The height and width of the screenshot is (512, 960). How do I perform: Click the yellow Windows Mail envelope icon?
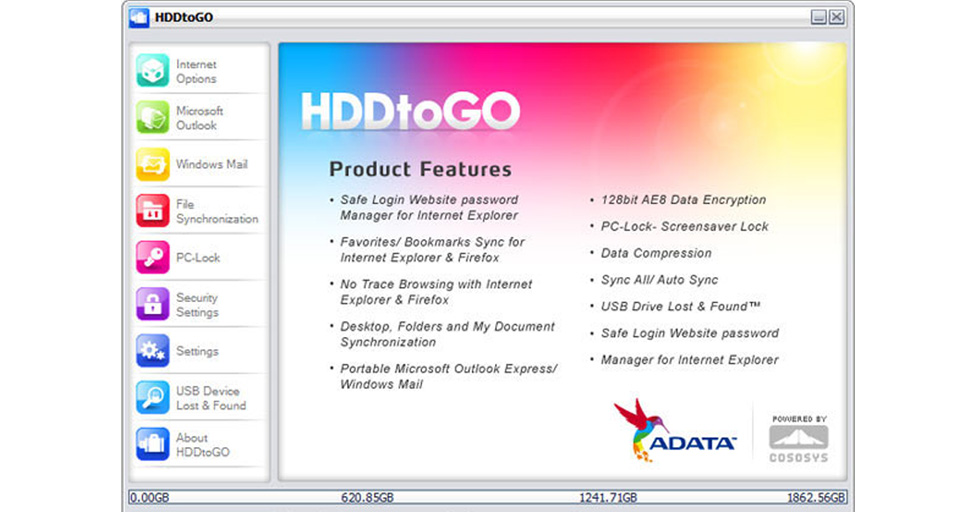coord(152,164)
